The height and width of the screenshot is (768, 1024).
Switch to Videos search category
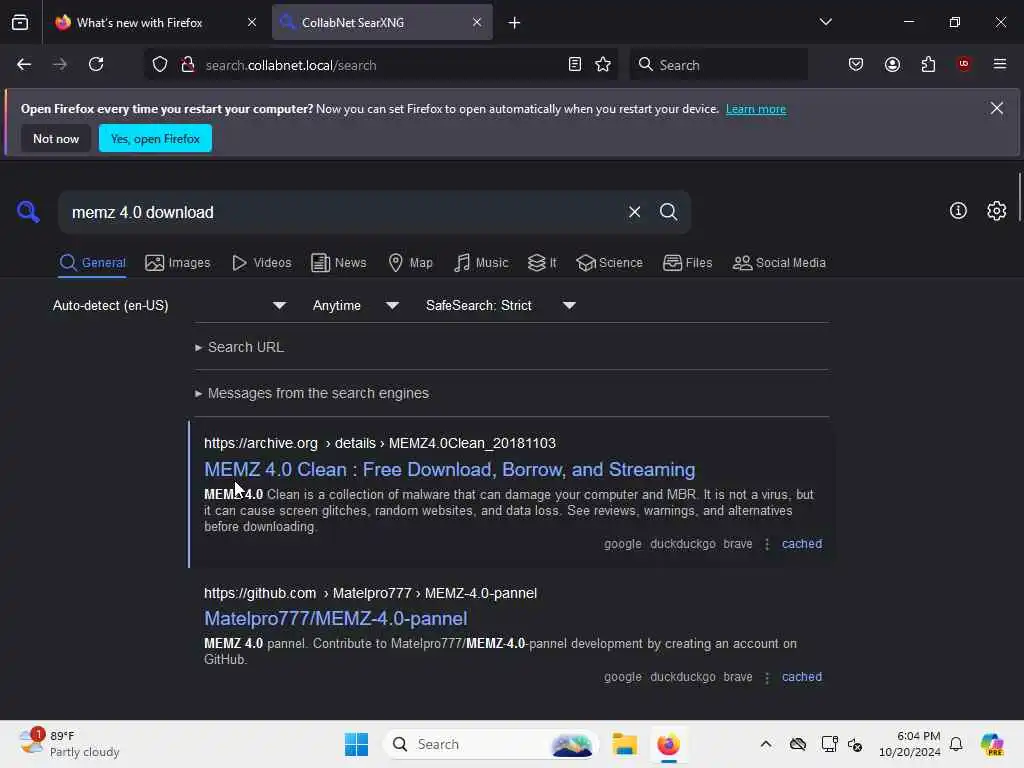(262, 263)
